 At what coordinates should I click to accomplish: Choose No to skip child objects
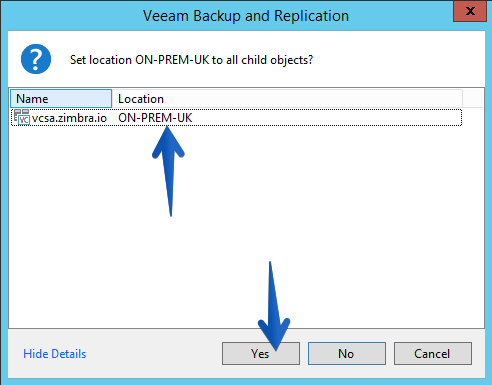347,353
